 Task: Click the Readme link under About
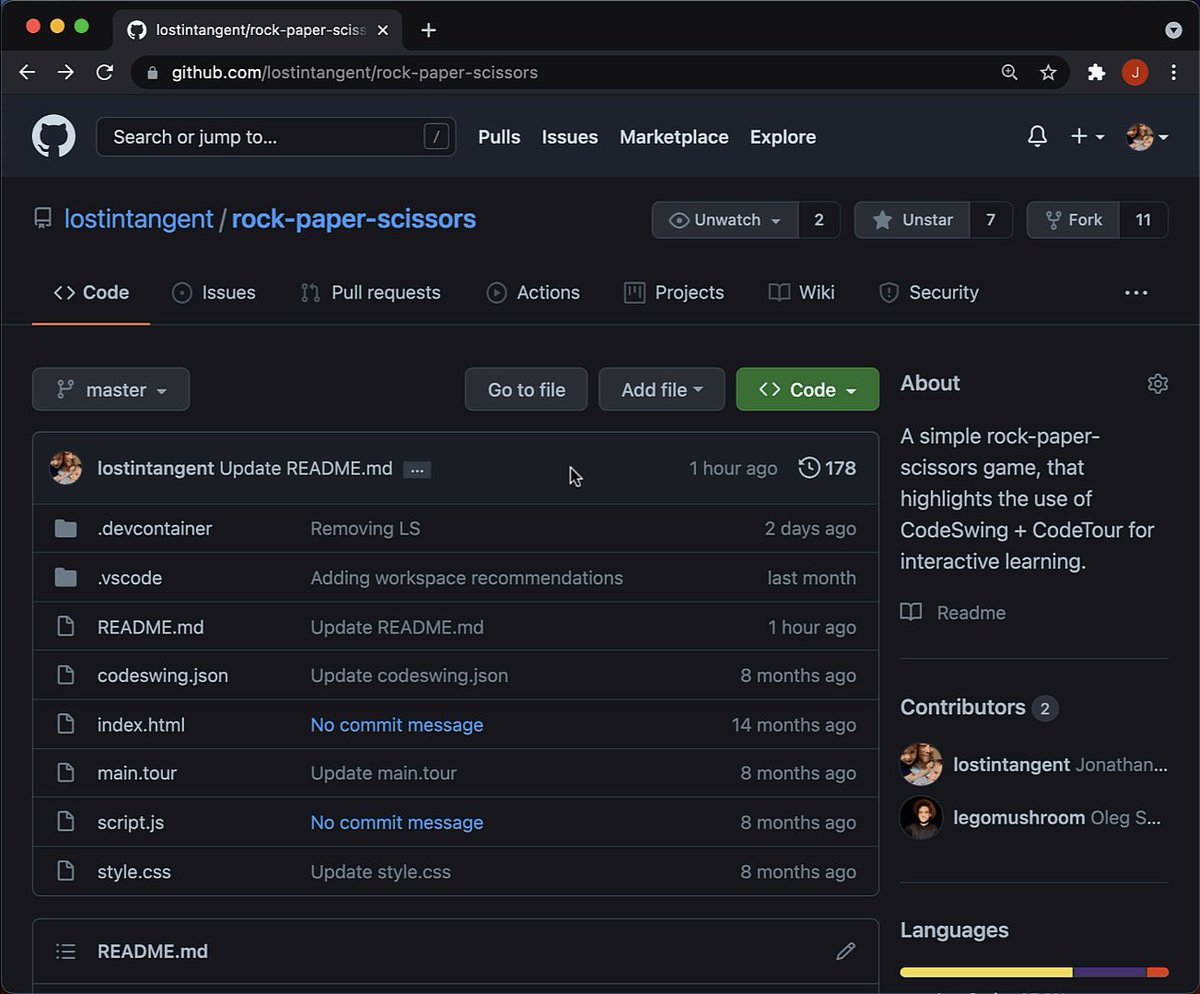pyautogui.click(x=953, y=612)
